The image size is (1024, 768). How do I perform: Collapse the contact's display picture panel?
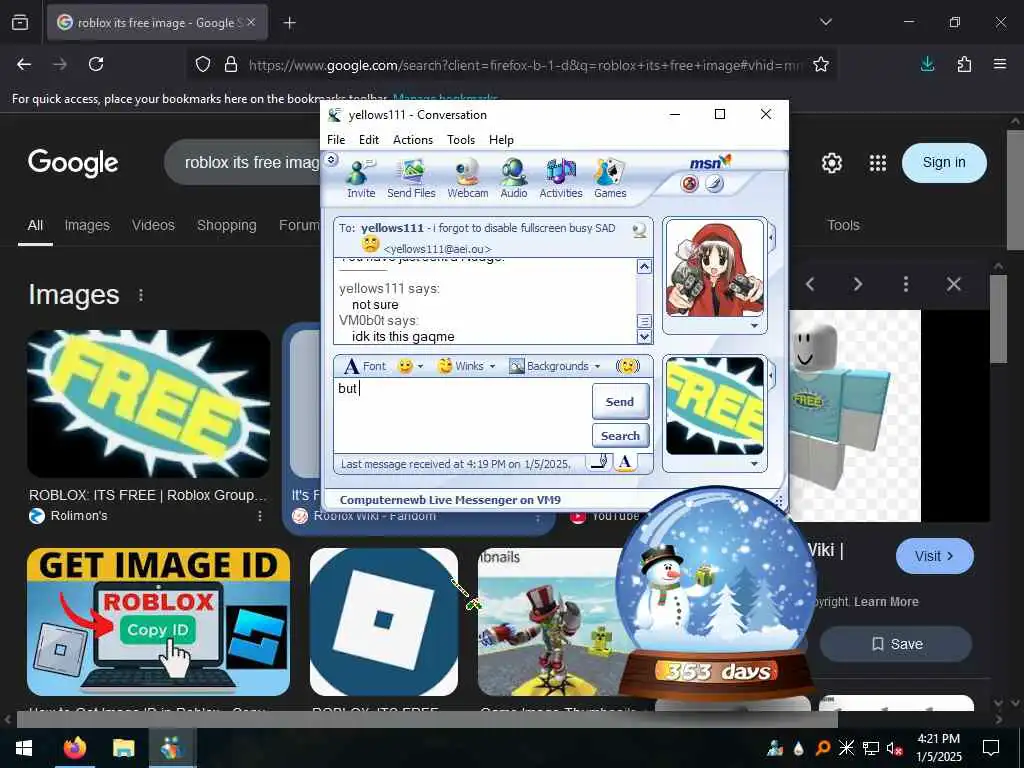(x=771, y=236)
